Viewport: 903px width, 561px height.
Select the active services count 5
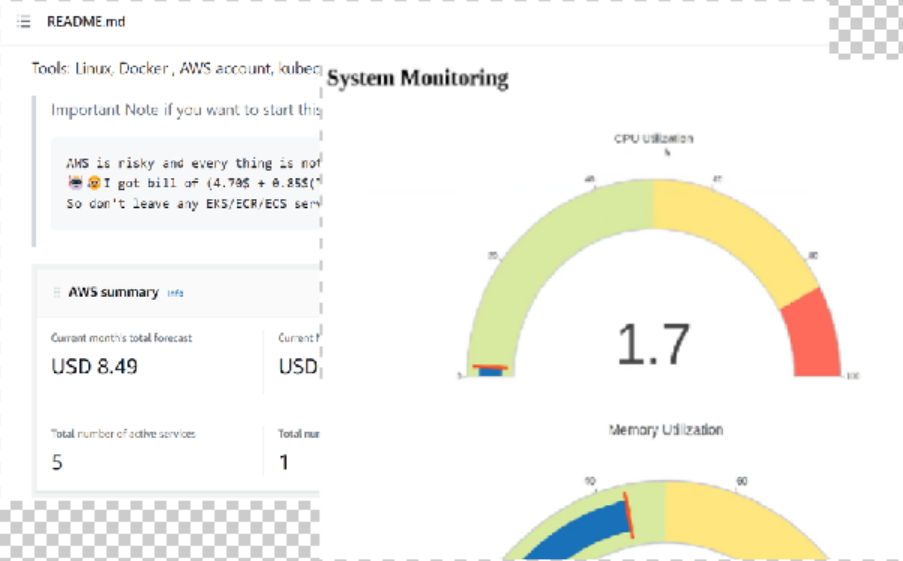coord(57,462)
